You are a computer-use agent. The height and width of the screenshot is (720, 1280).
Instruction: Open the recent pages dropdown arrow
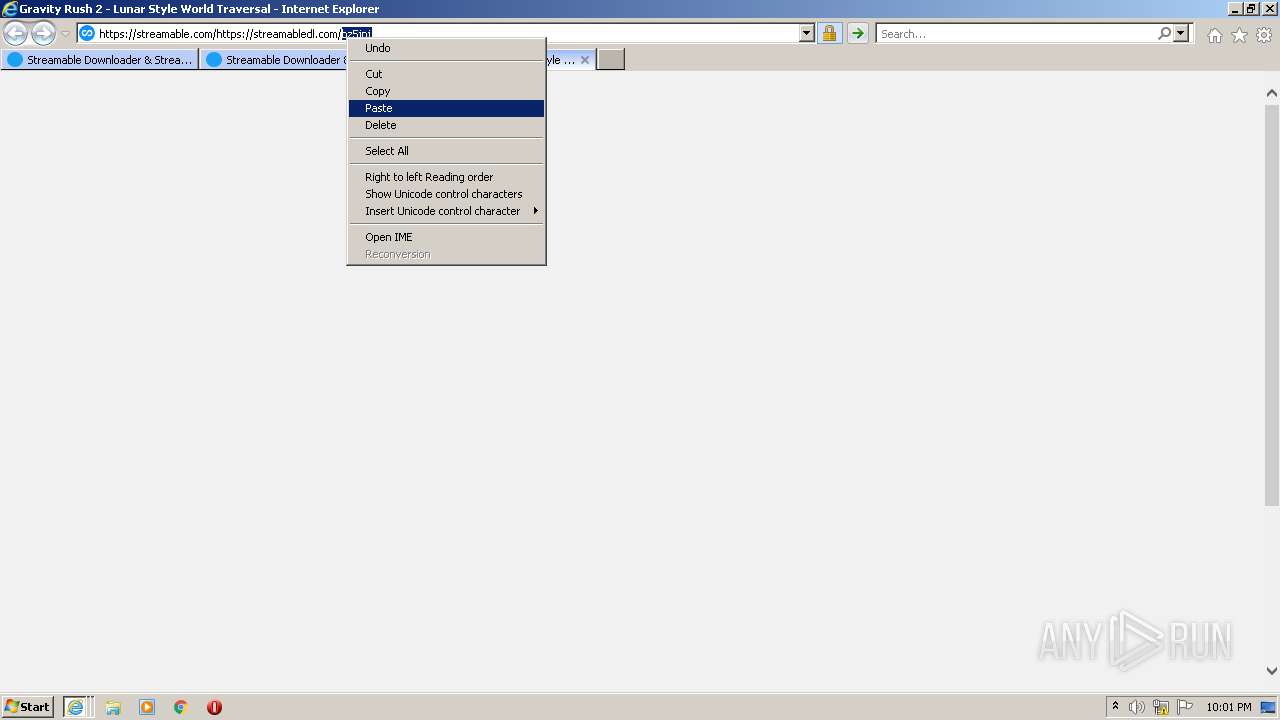click(x=65, y=34)
